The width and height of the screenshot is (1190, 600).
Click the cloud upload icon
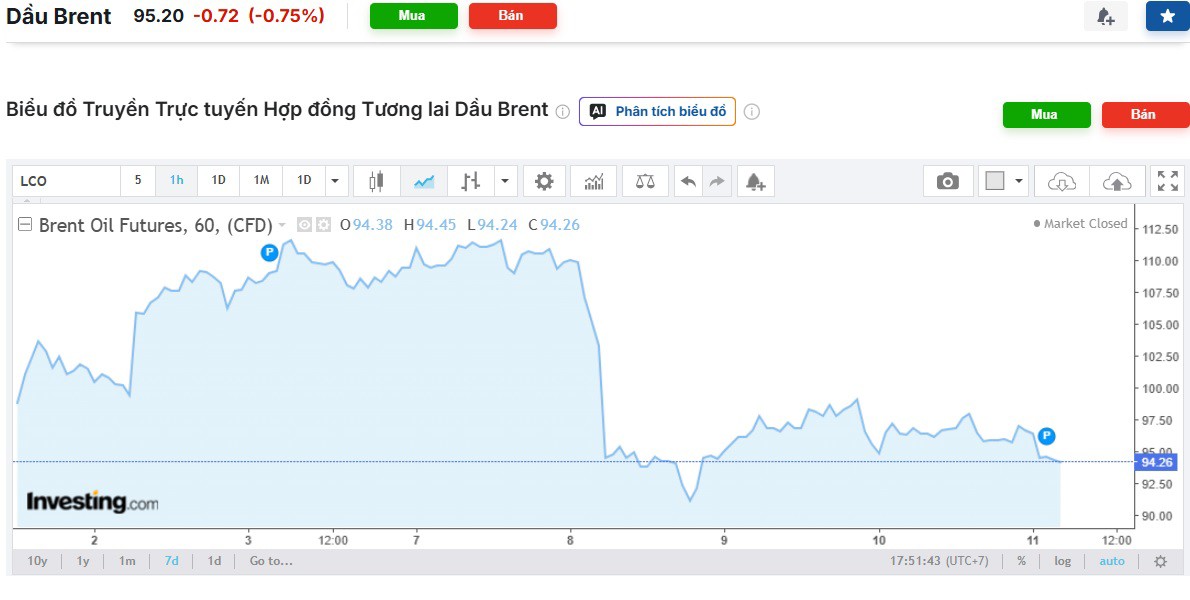[x=1118, y=181]
